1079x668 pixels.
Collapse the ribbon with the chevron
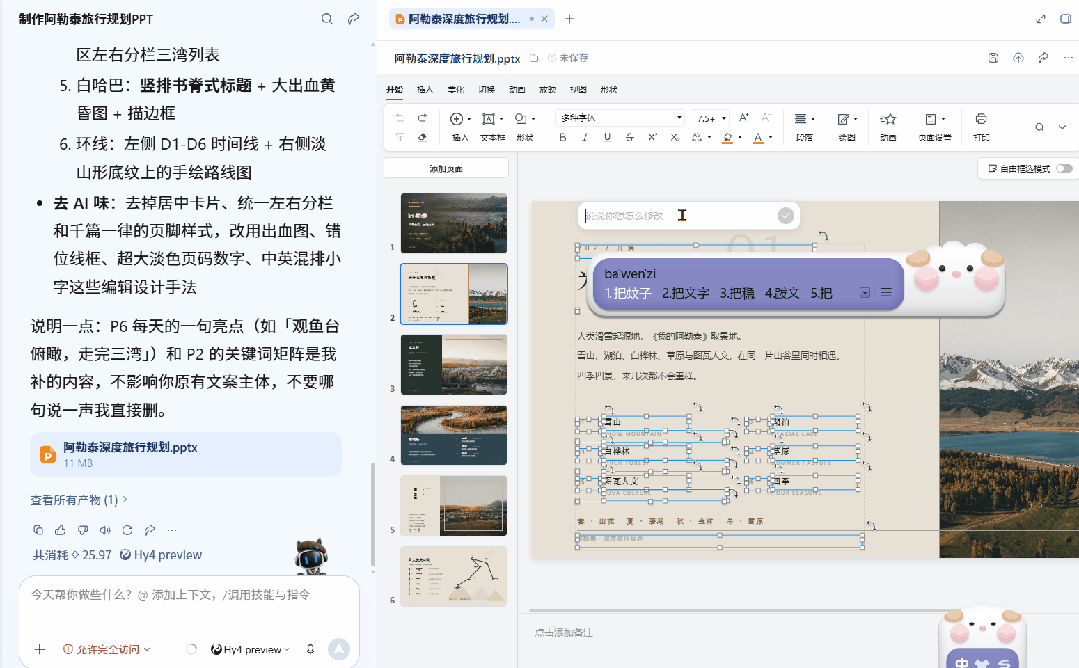1062,127
